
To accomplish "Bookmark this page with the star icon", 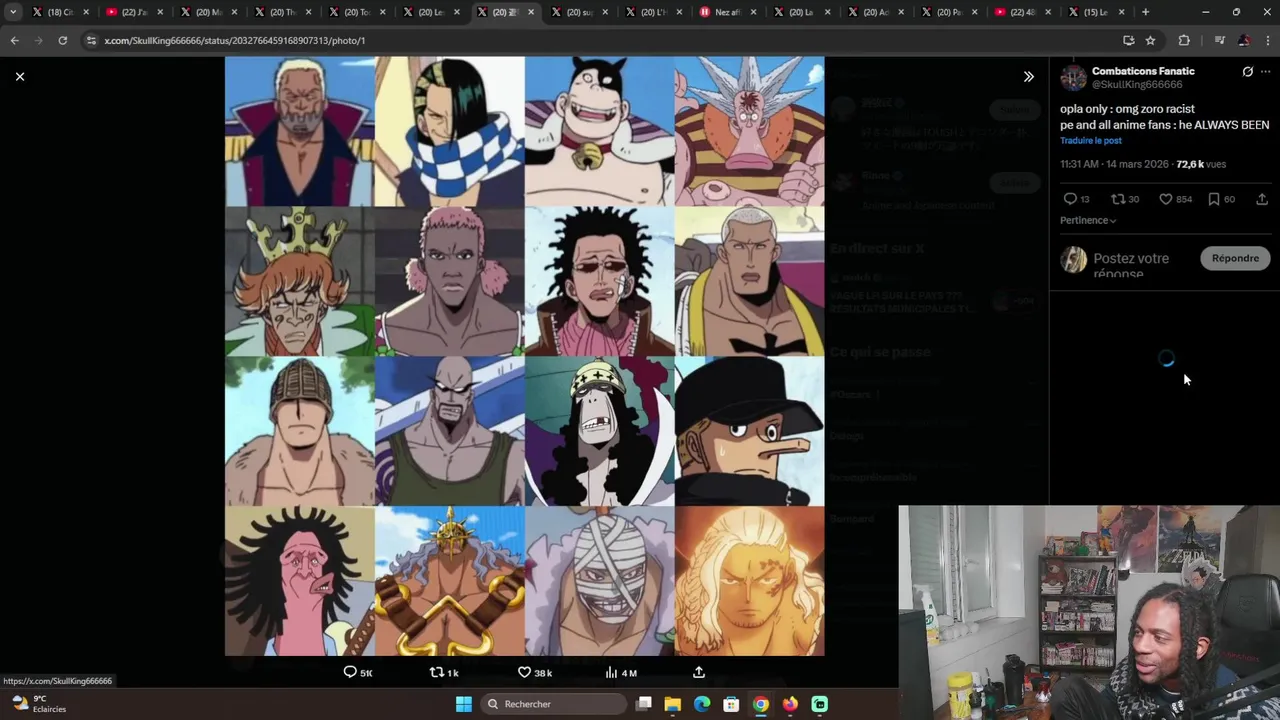I will (x=1150, y=40).
